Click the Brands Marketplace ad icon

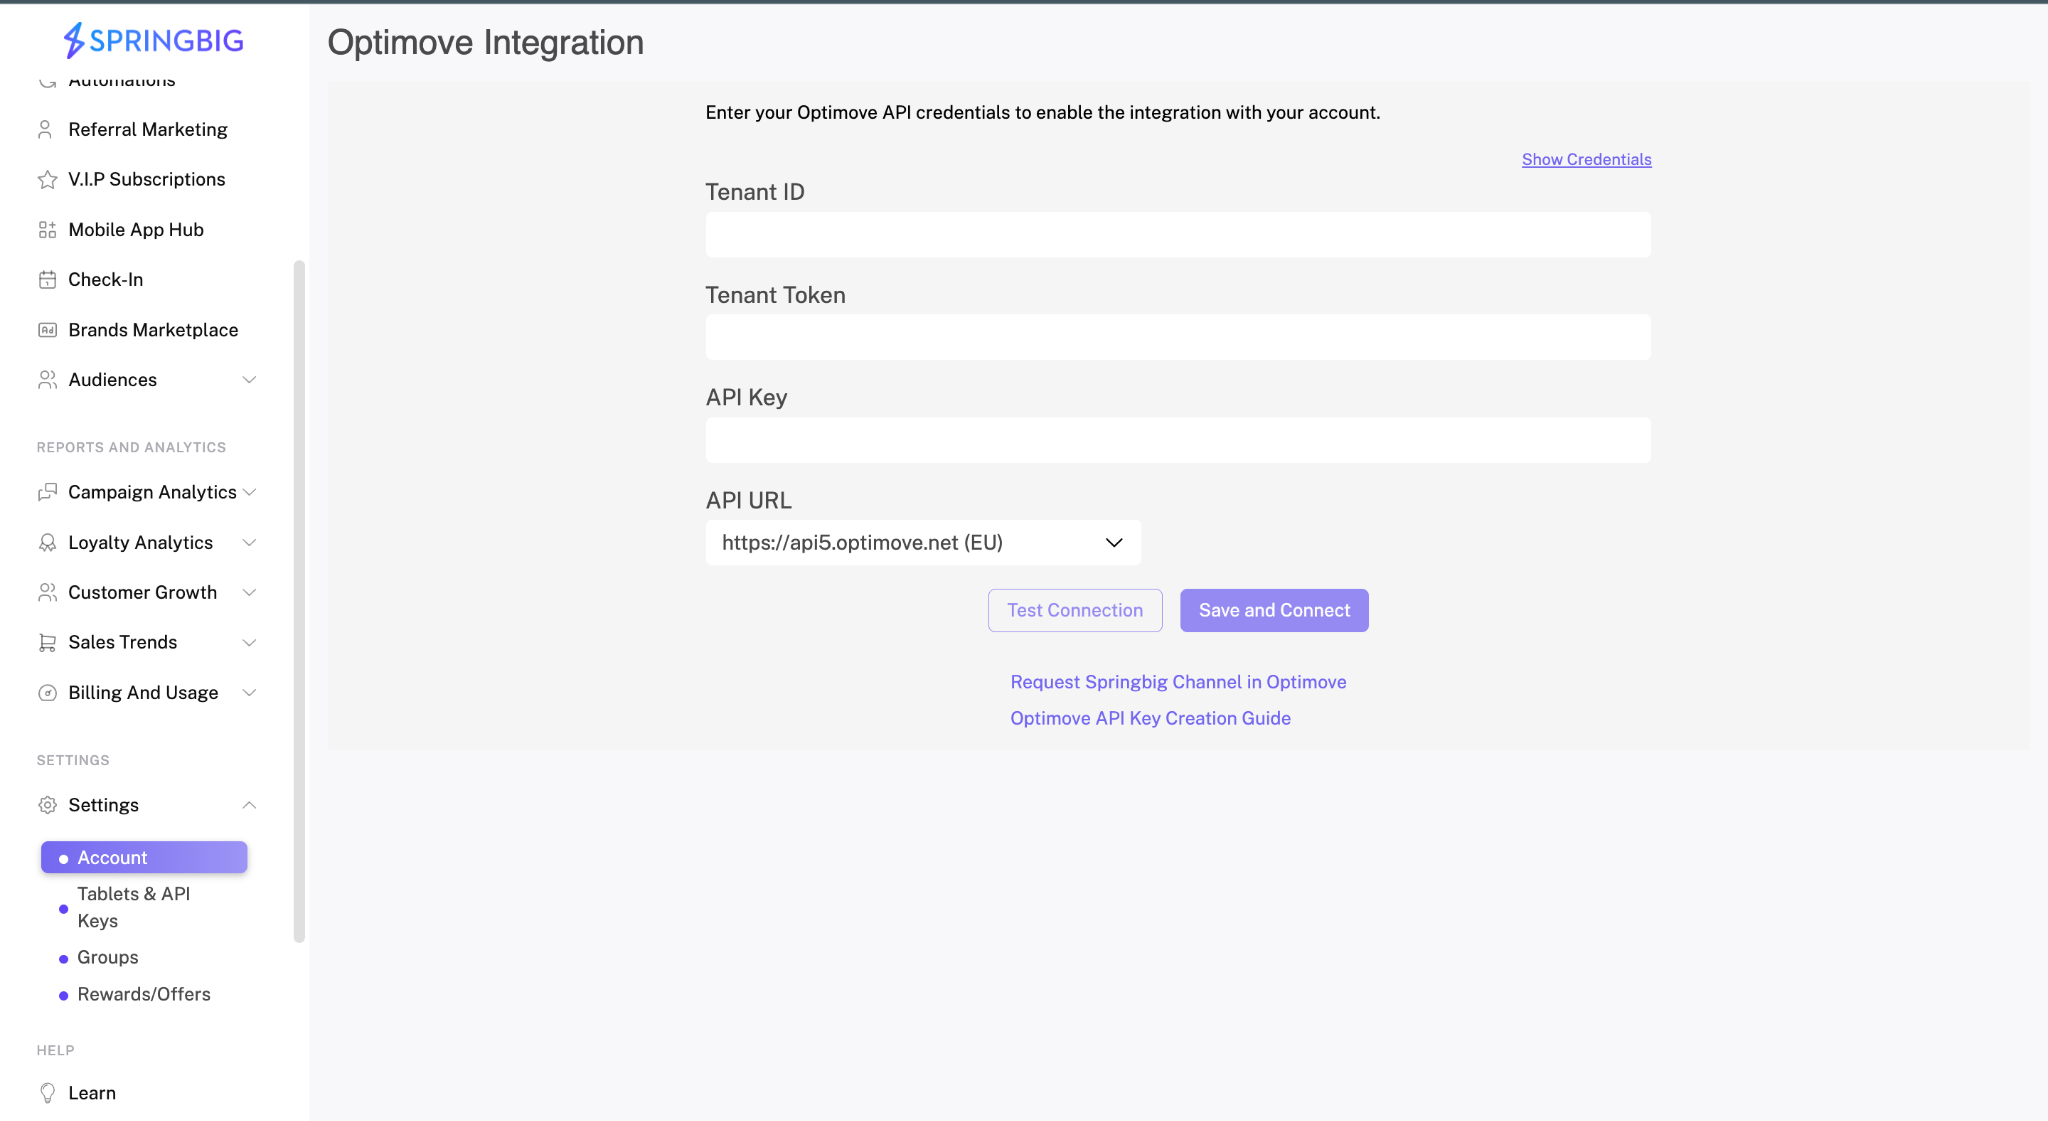(47, 330)
